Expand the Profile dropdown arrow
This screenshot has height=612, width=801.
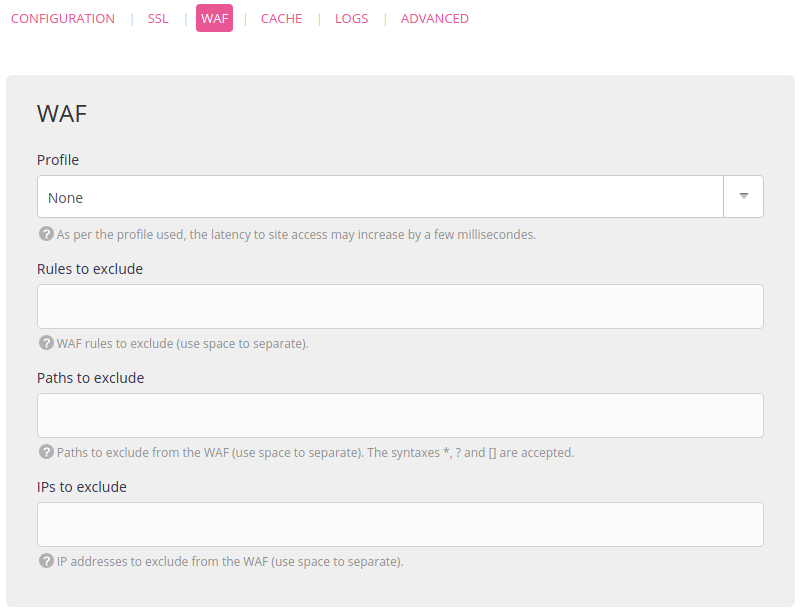click(x=743, y=197)
